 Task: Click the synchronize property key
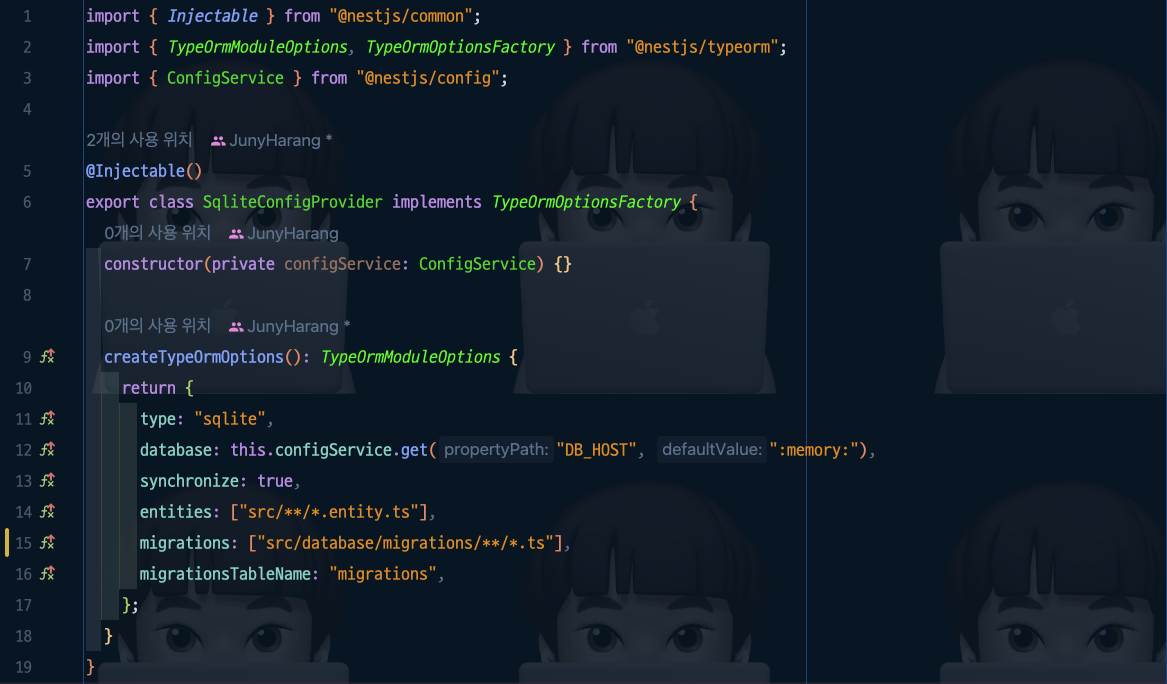189,482
